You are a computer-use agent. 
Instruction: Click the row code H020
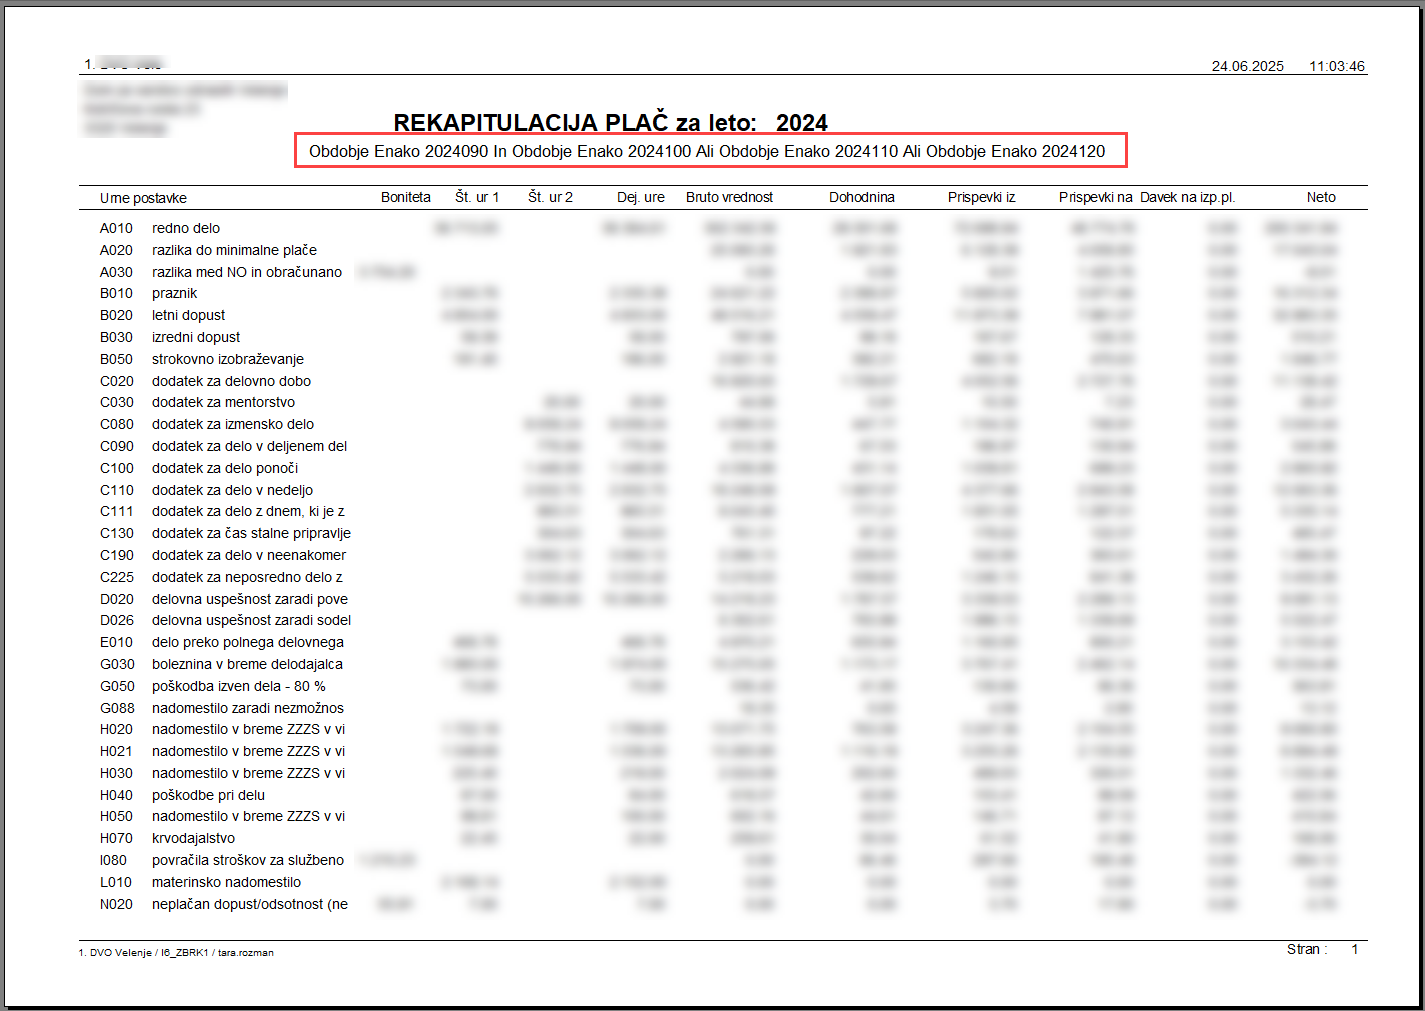pos(117,729)
